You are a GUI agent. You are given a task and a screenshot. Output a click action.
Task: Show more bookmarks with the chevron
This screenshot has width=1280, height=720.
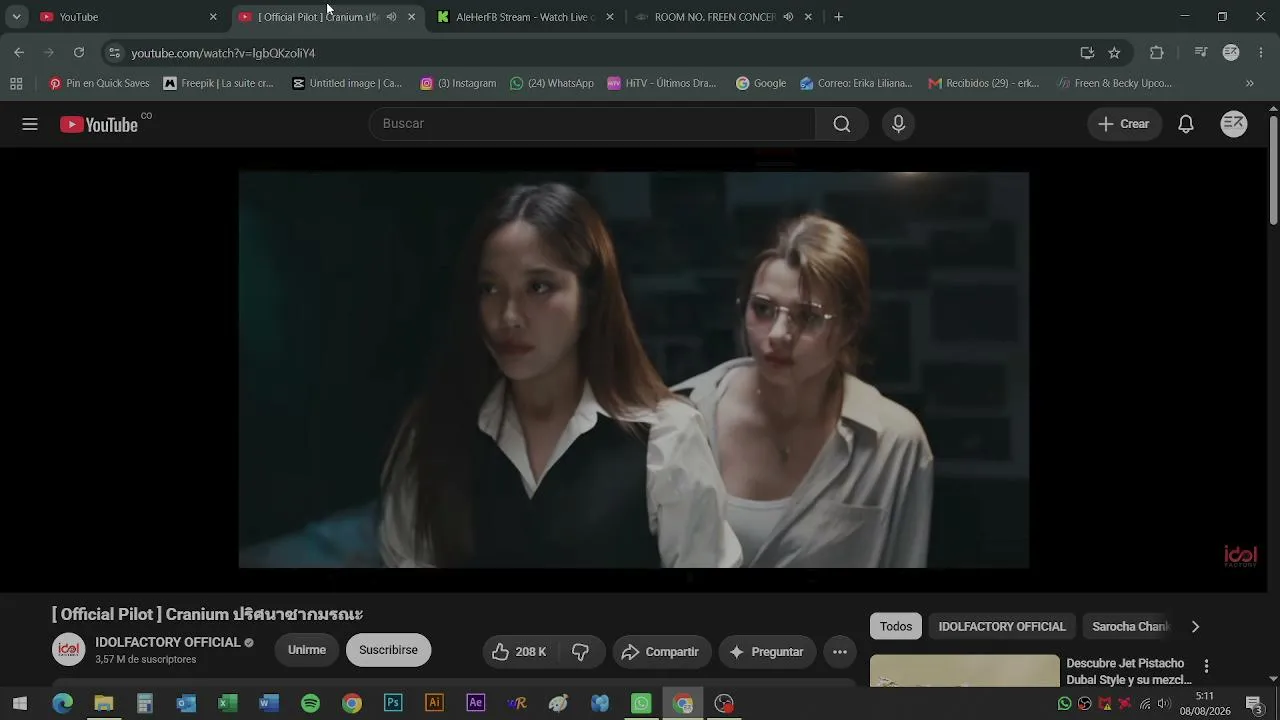pyautogui.click(x=1250, y=83)
